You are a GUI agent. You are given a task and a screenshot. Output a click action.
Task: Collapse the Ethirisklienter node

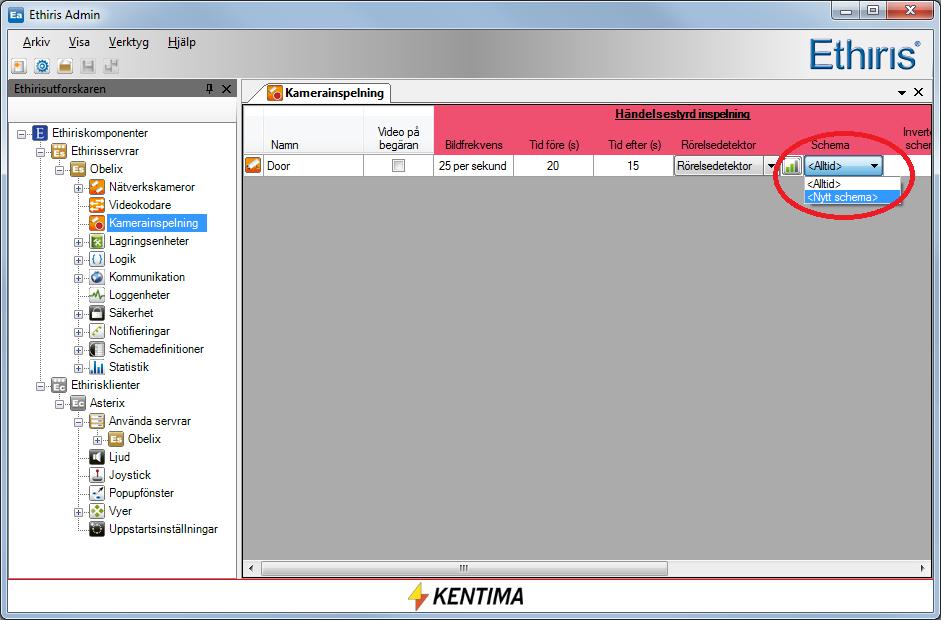tap(41, 386)
